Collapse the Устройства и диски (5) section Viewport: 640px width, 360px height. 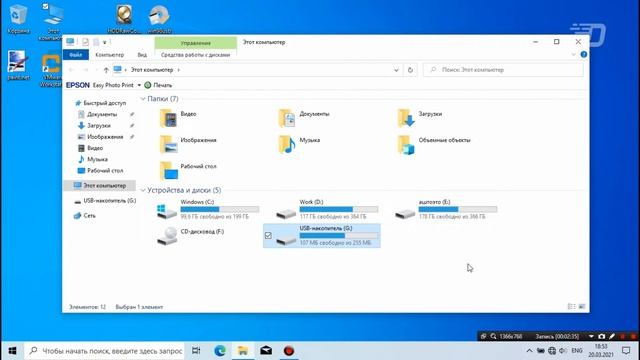(x=143, y=190)
